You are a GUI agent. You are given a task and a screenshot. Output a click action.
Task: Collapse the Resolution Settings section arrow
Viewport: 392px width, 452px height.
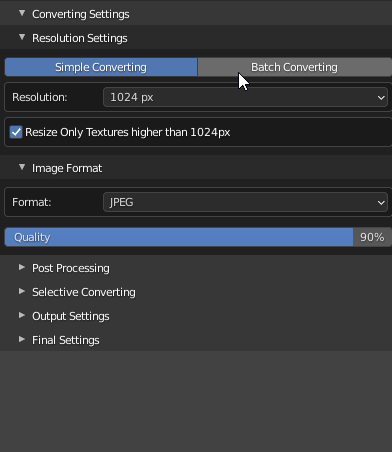click(x=22, y=37)
